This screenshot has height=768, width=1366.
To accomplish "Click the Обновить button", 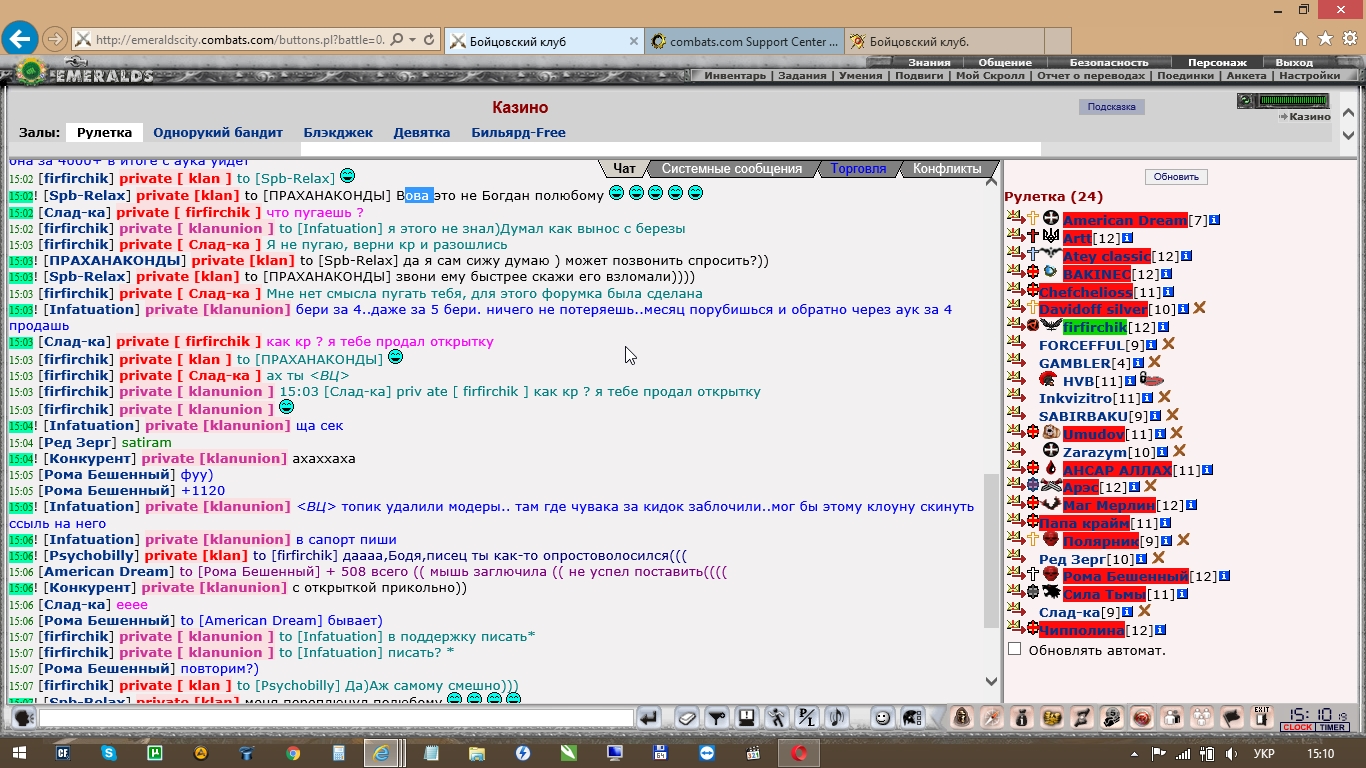I will pyautogui.click(x=1176, y=177).
